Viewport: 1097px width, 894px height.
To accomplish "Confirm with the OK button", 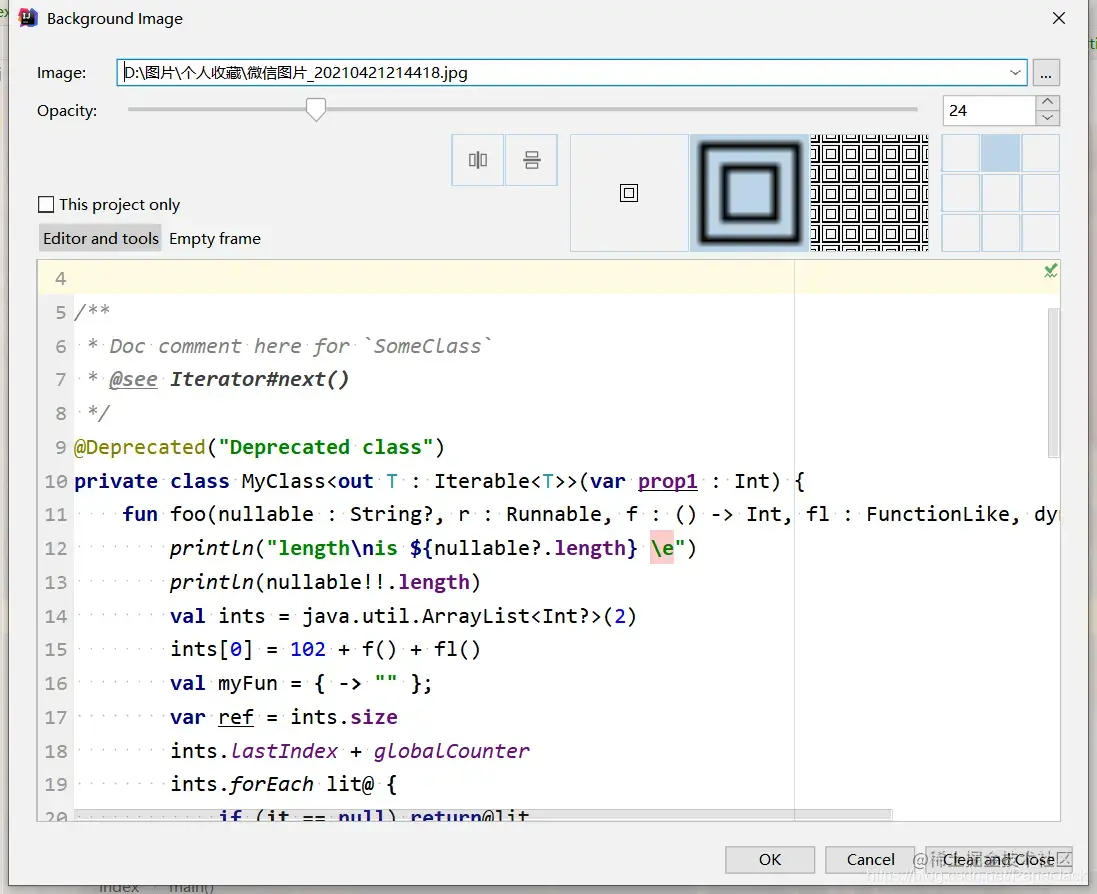I will pos(770,860).
